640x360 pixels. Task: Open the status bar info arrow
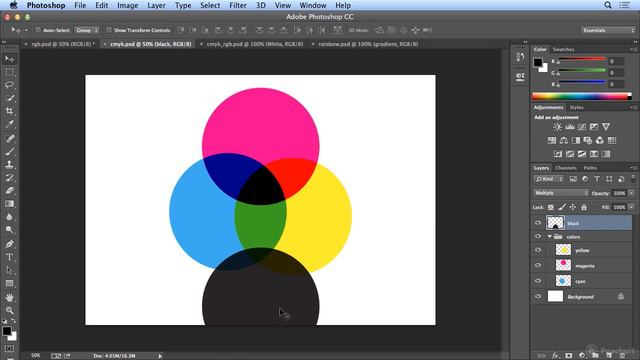(x=160, y=356)
